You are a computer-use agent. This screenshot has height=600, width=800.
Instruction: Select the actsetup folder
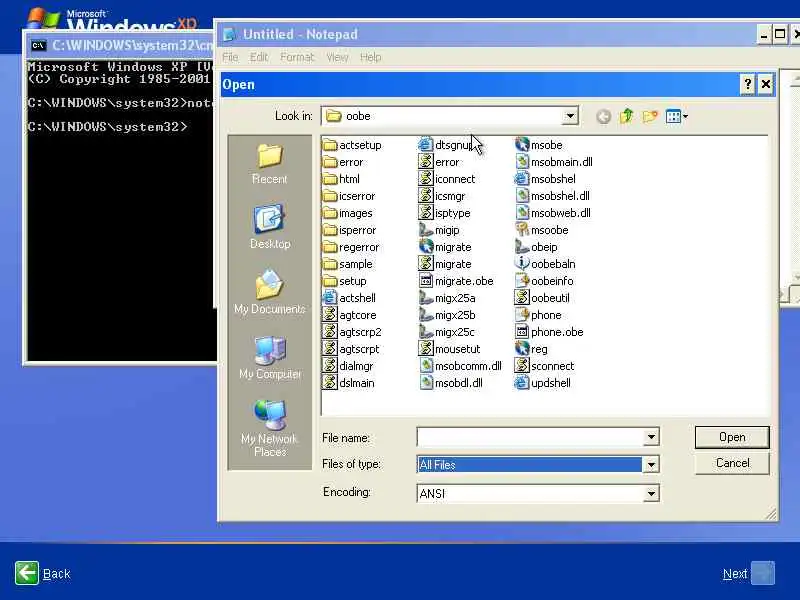point(353,145)
